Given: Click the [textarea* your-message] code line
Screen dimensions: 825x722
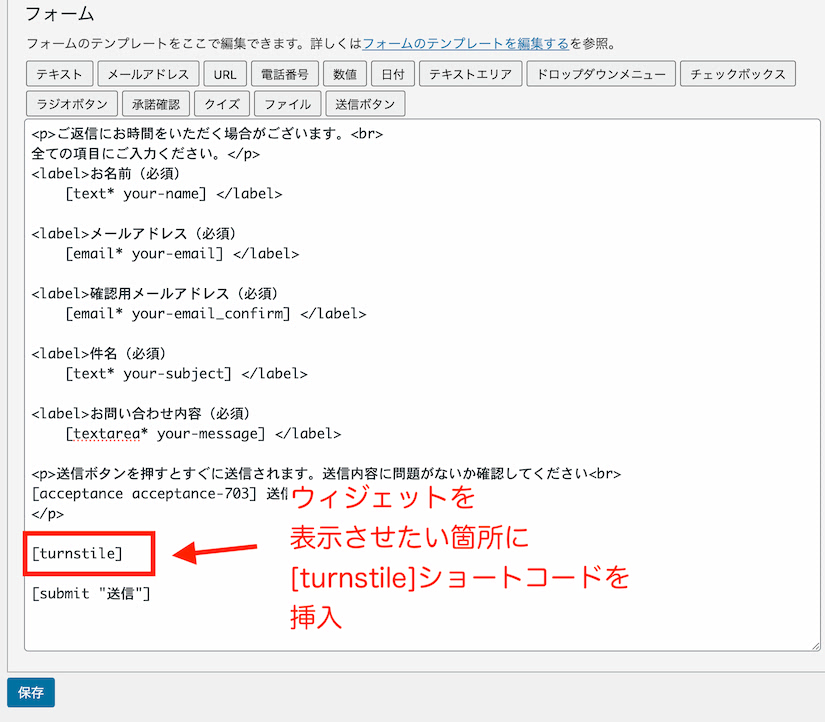Looking at the screenshot, I should tap(203, 434).
